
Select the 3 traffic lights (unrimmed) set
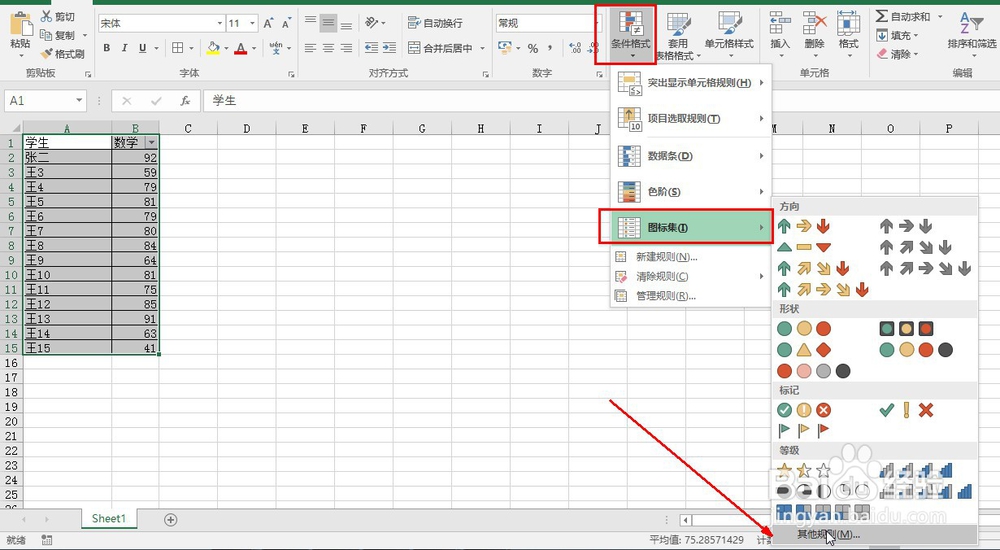coord(804,329)
